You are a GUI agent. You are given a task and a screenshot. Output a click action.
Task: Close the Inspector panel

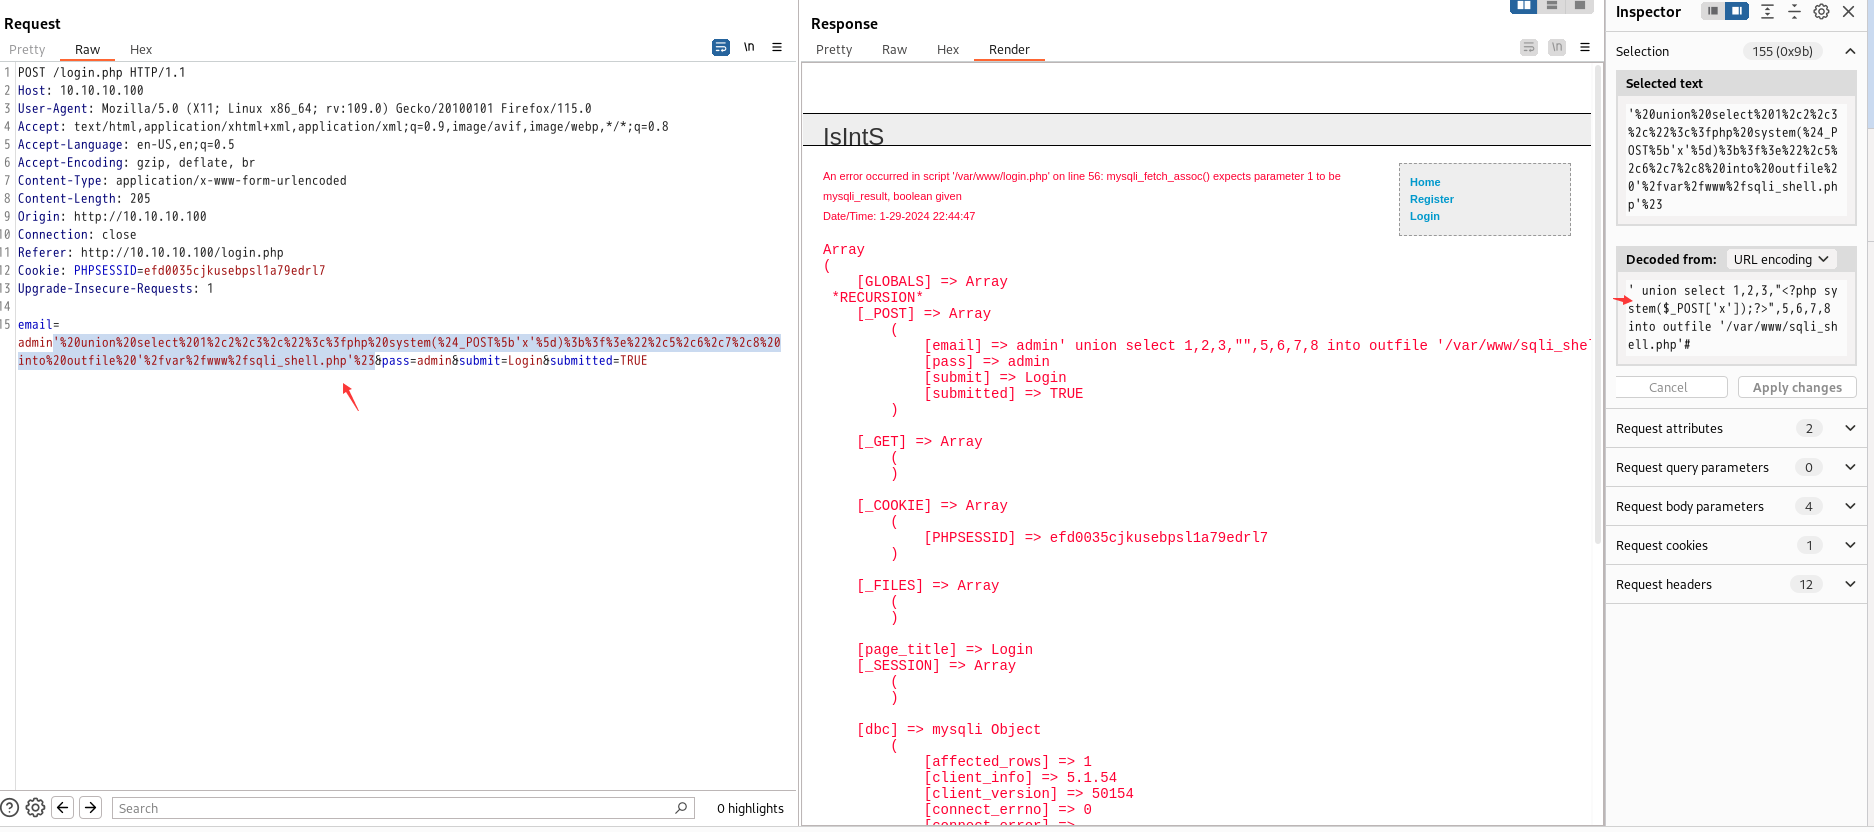coord(1849,11)
